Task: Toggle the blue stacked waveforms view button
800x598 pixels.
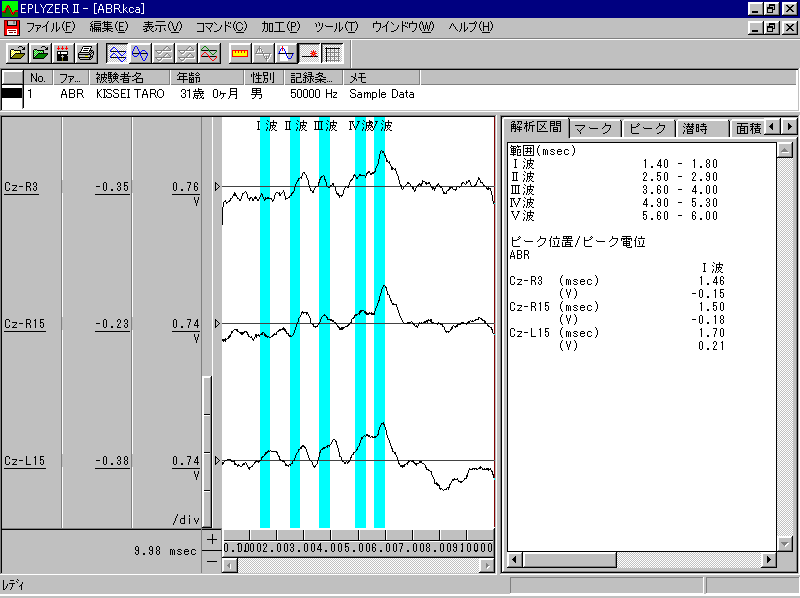Action: tap(117, 52)
